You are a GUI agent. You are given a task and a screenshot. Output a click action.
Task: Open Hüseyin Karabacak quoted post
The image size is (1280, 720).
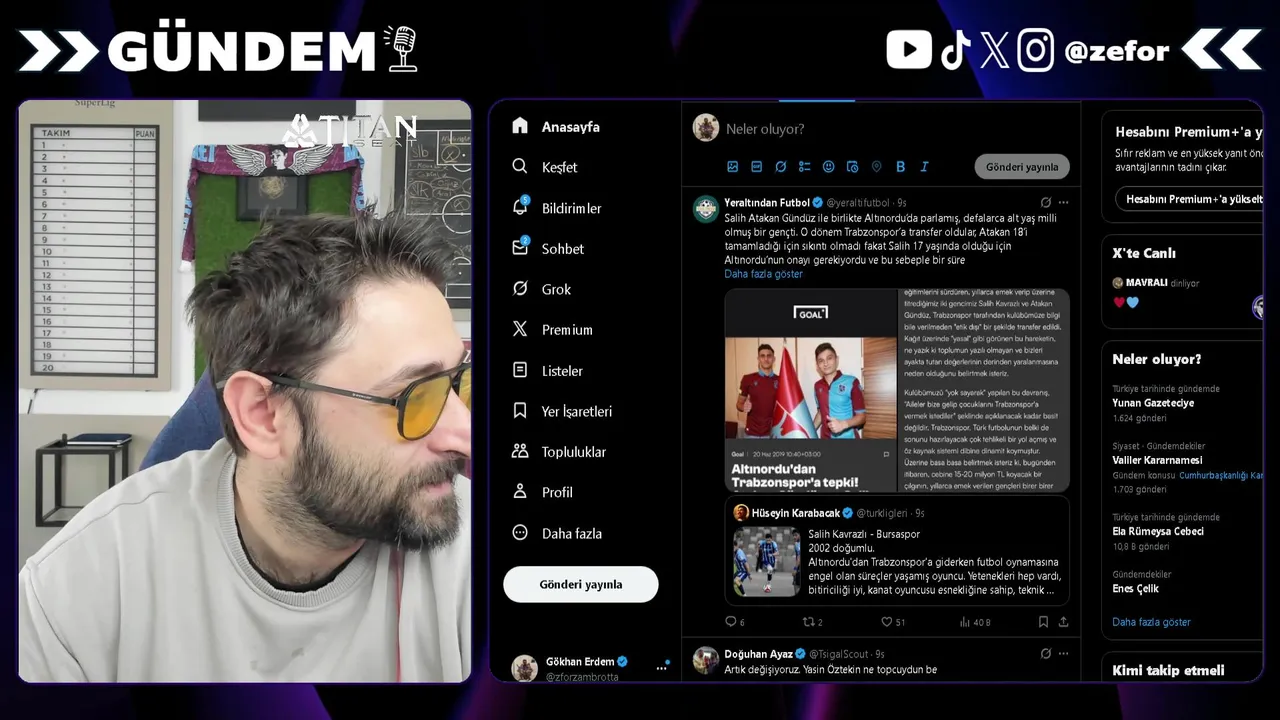(897, 551)
